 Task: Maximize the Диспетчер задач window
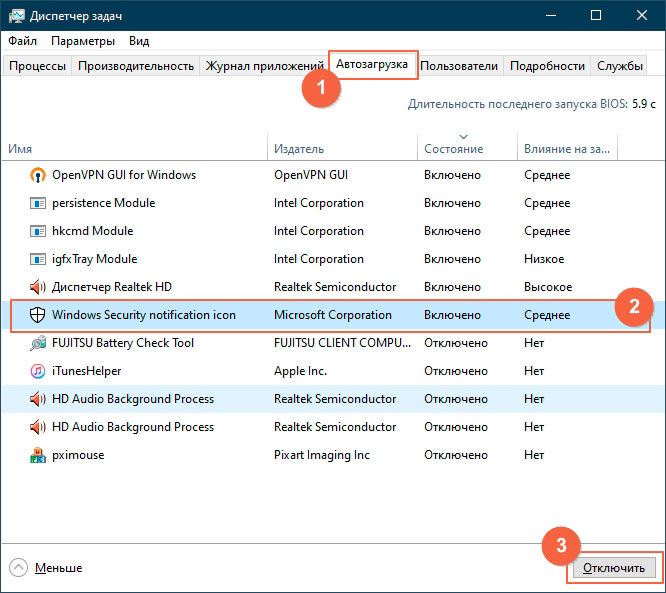(x=596, y=16)
